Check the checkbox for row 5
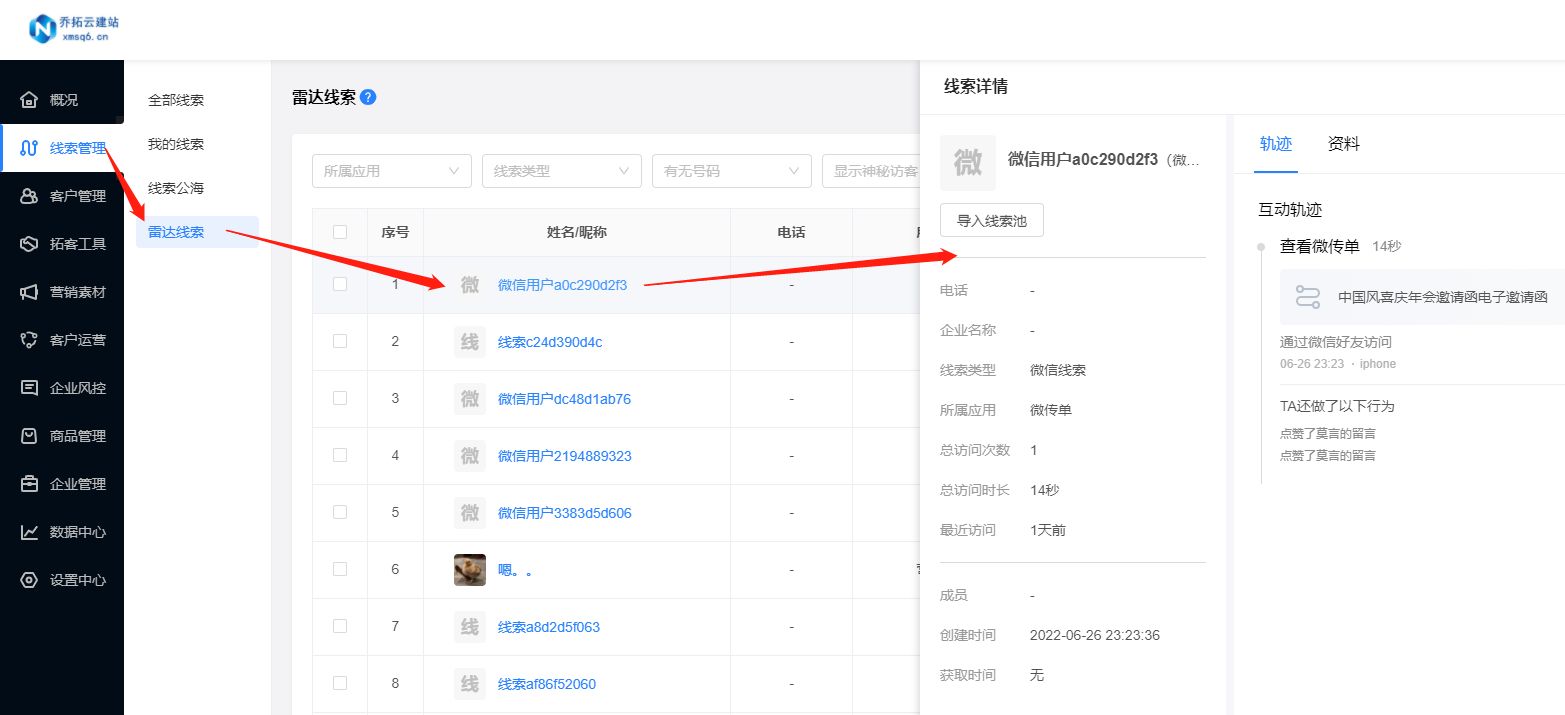This screenshot has width=1565, height=715. point(340,512)
